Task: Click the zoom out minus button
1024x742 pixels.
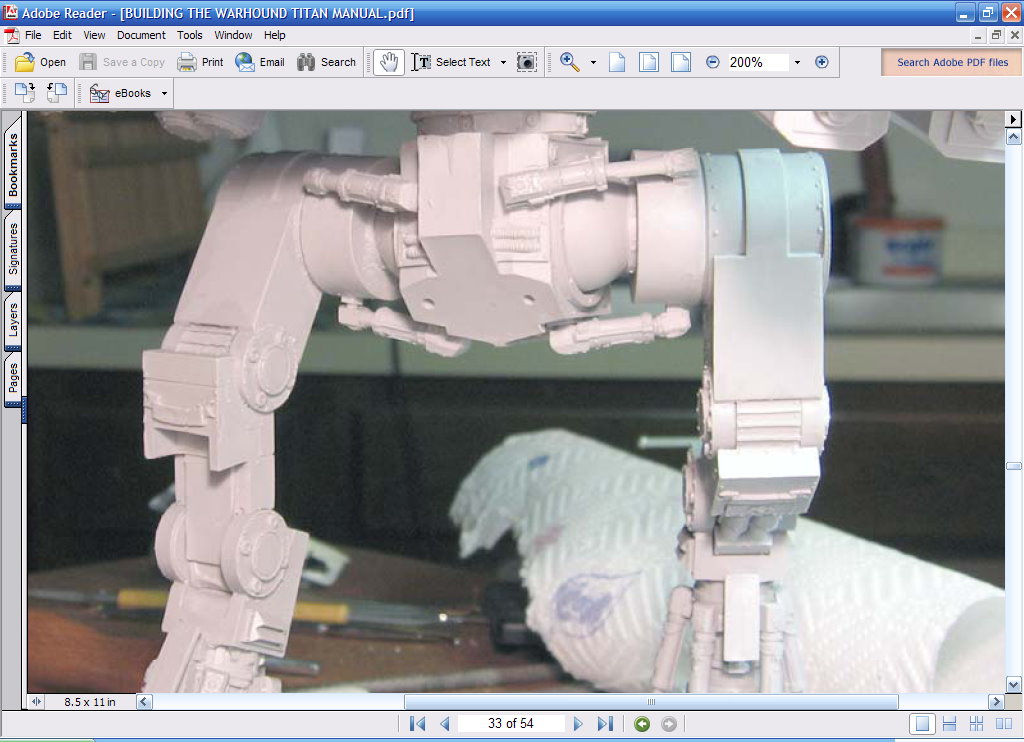Action: (712, 62)
